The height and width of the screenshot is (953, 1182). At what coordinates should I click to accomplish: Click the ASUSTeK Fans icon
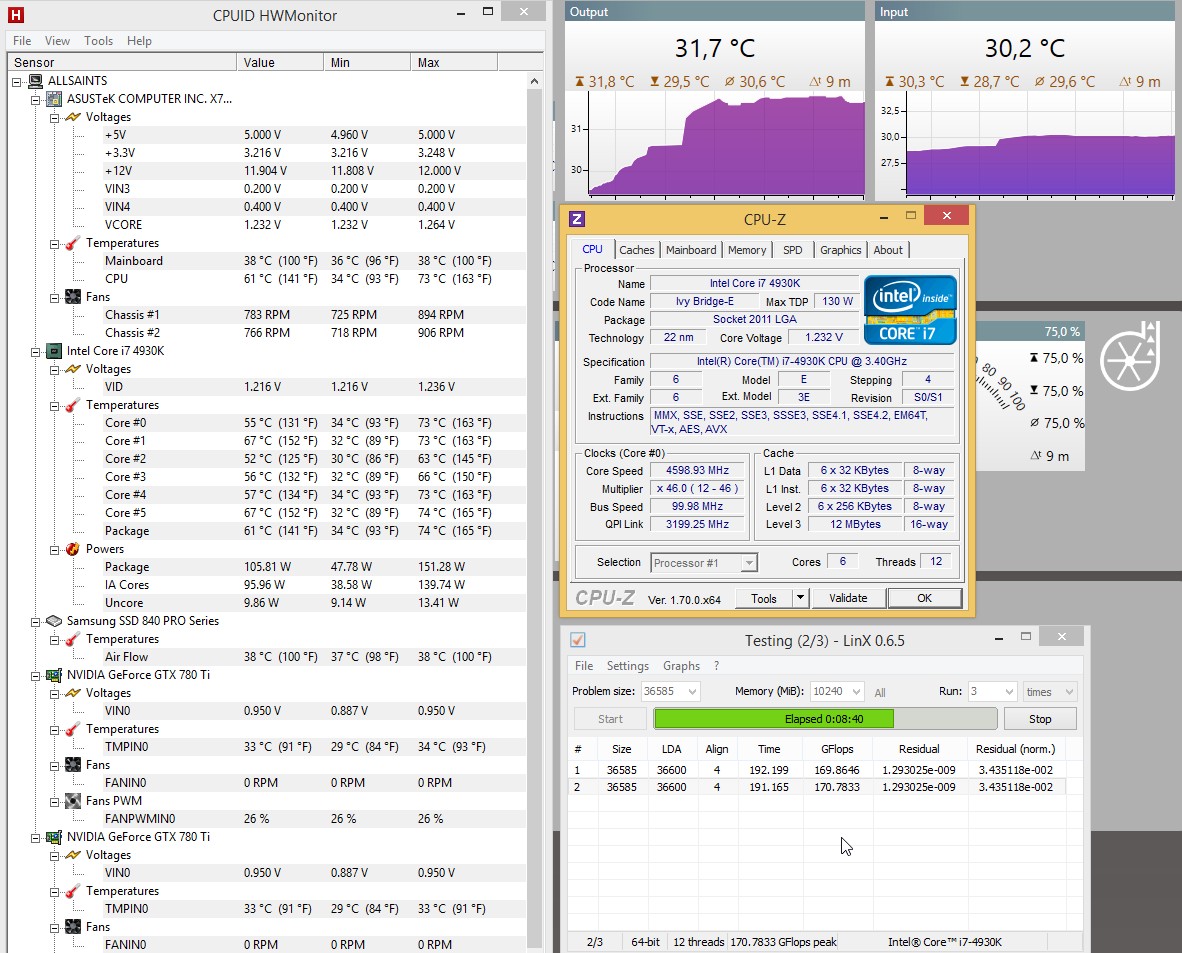[x=72, y=297]
